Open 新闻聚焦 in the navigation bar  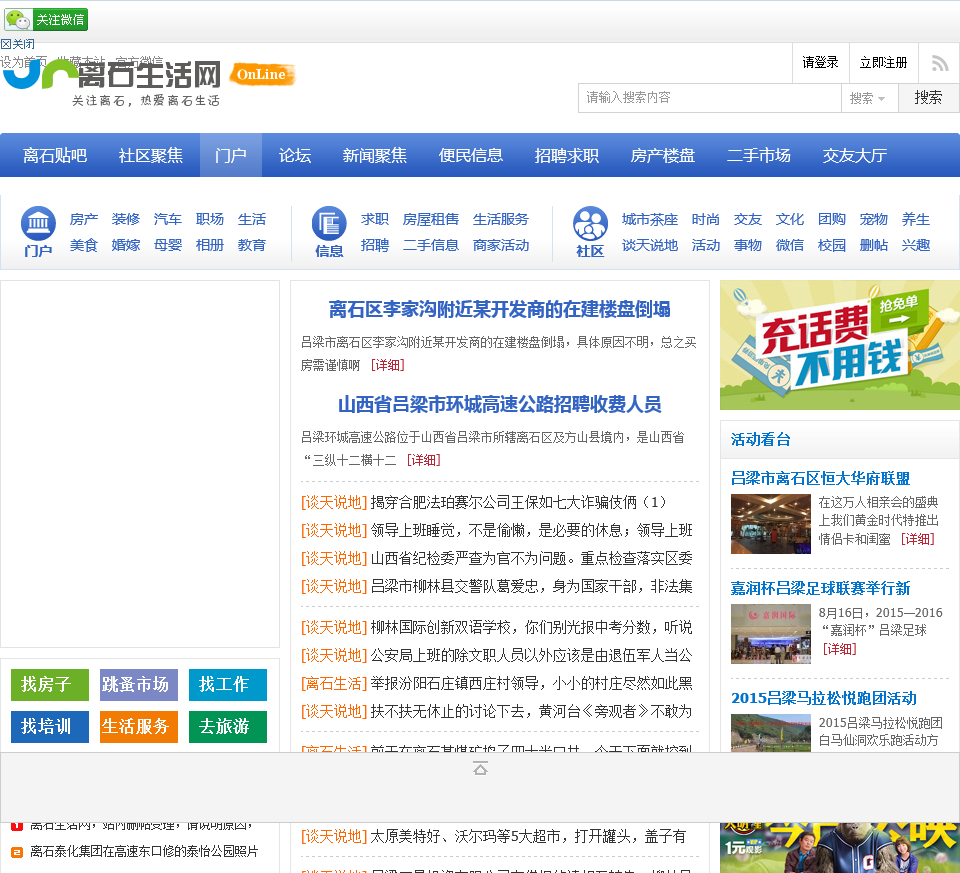pyautogui.click(x=375, y=156)
